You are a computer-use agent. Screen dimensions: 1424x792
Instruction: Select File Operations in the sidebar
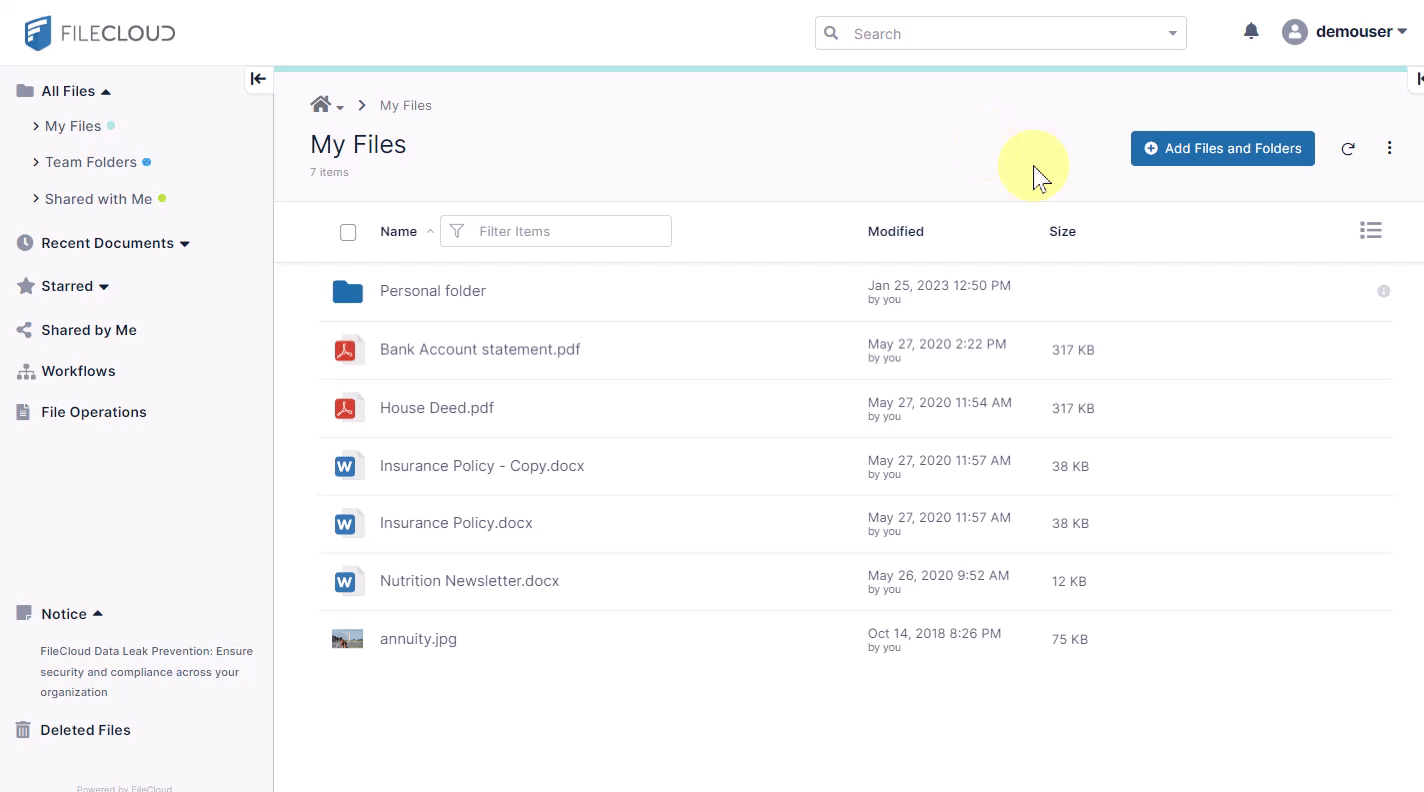click(93, 412)
